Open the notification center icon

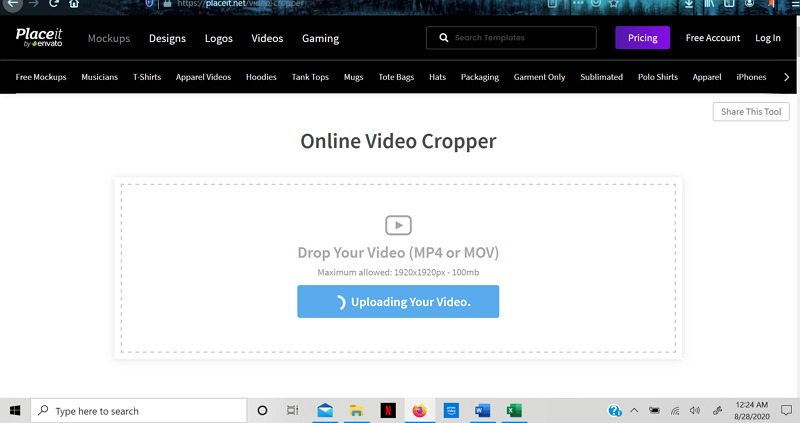786,411
